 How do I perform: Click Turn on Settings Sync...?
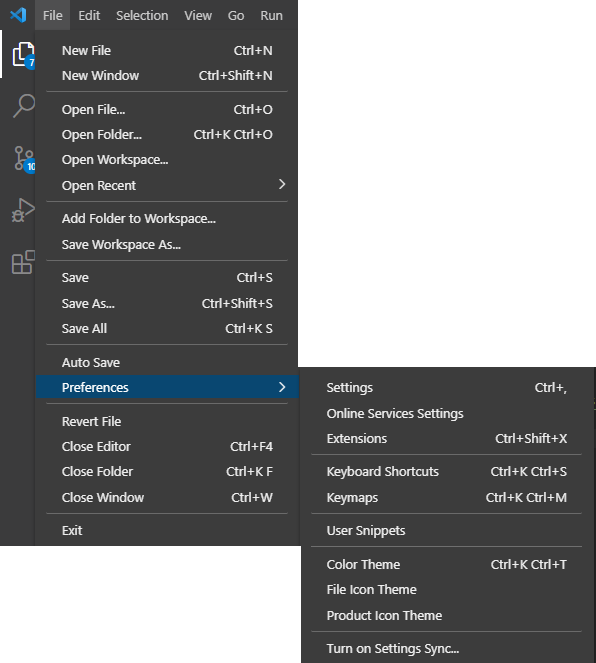(447, 649)
